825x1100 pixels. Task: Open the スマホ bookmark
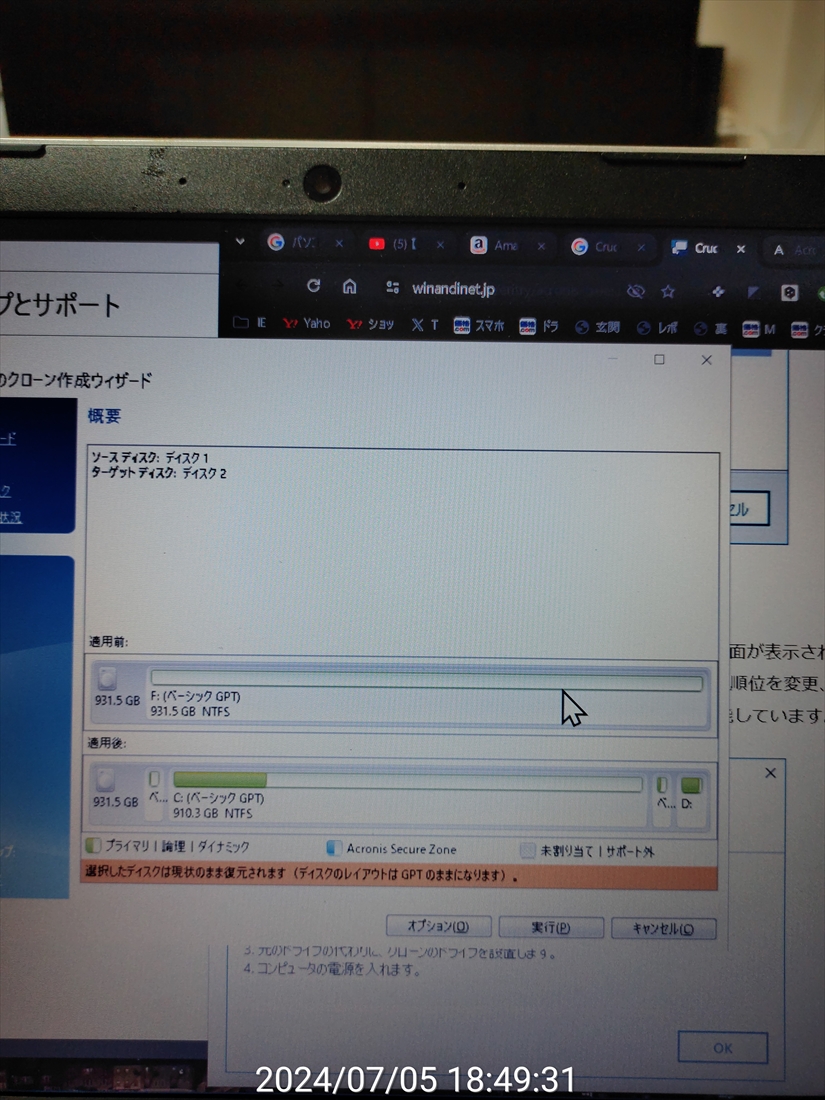pos(478,326)
